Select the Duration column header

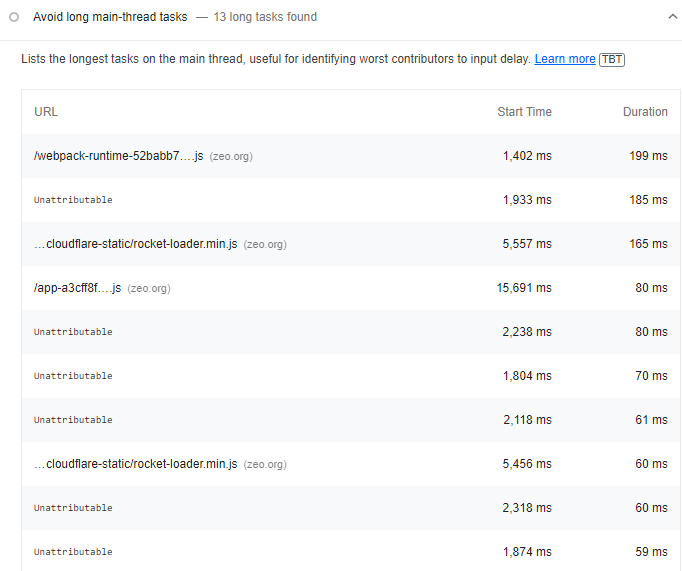point(645,112)
